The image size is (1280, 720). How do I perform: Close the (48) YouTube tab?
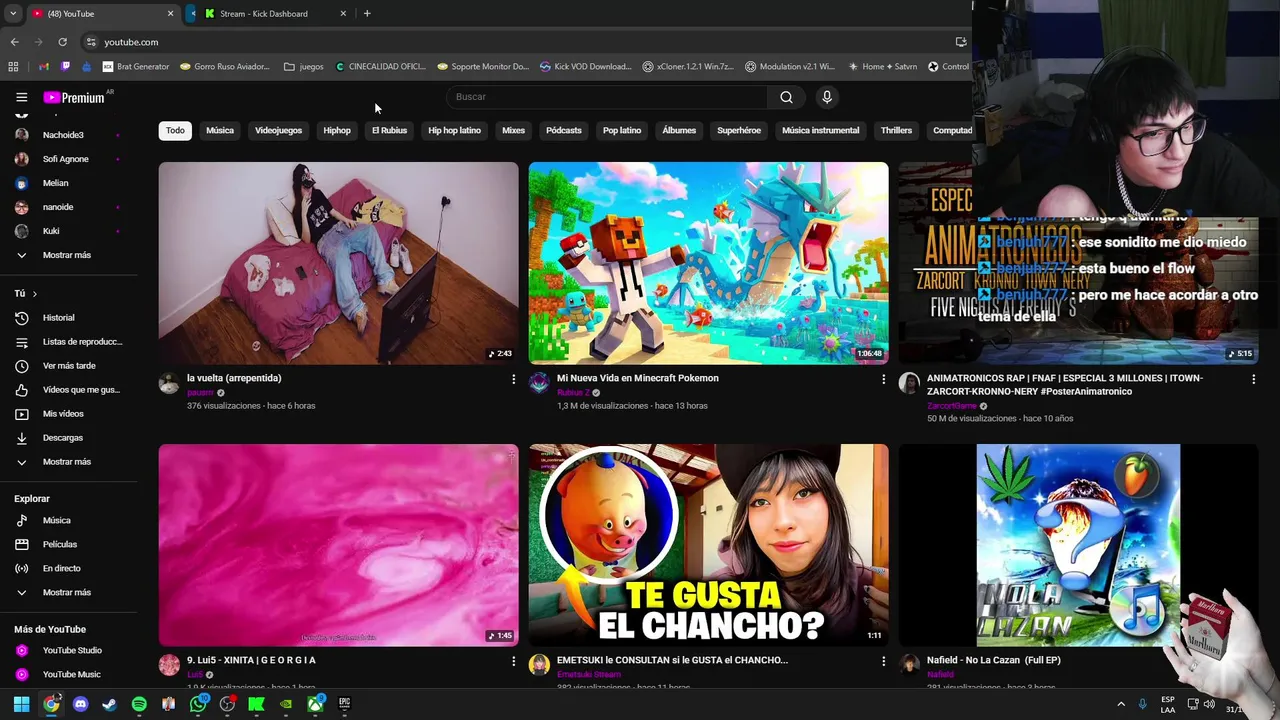tap(170, 13)
